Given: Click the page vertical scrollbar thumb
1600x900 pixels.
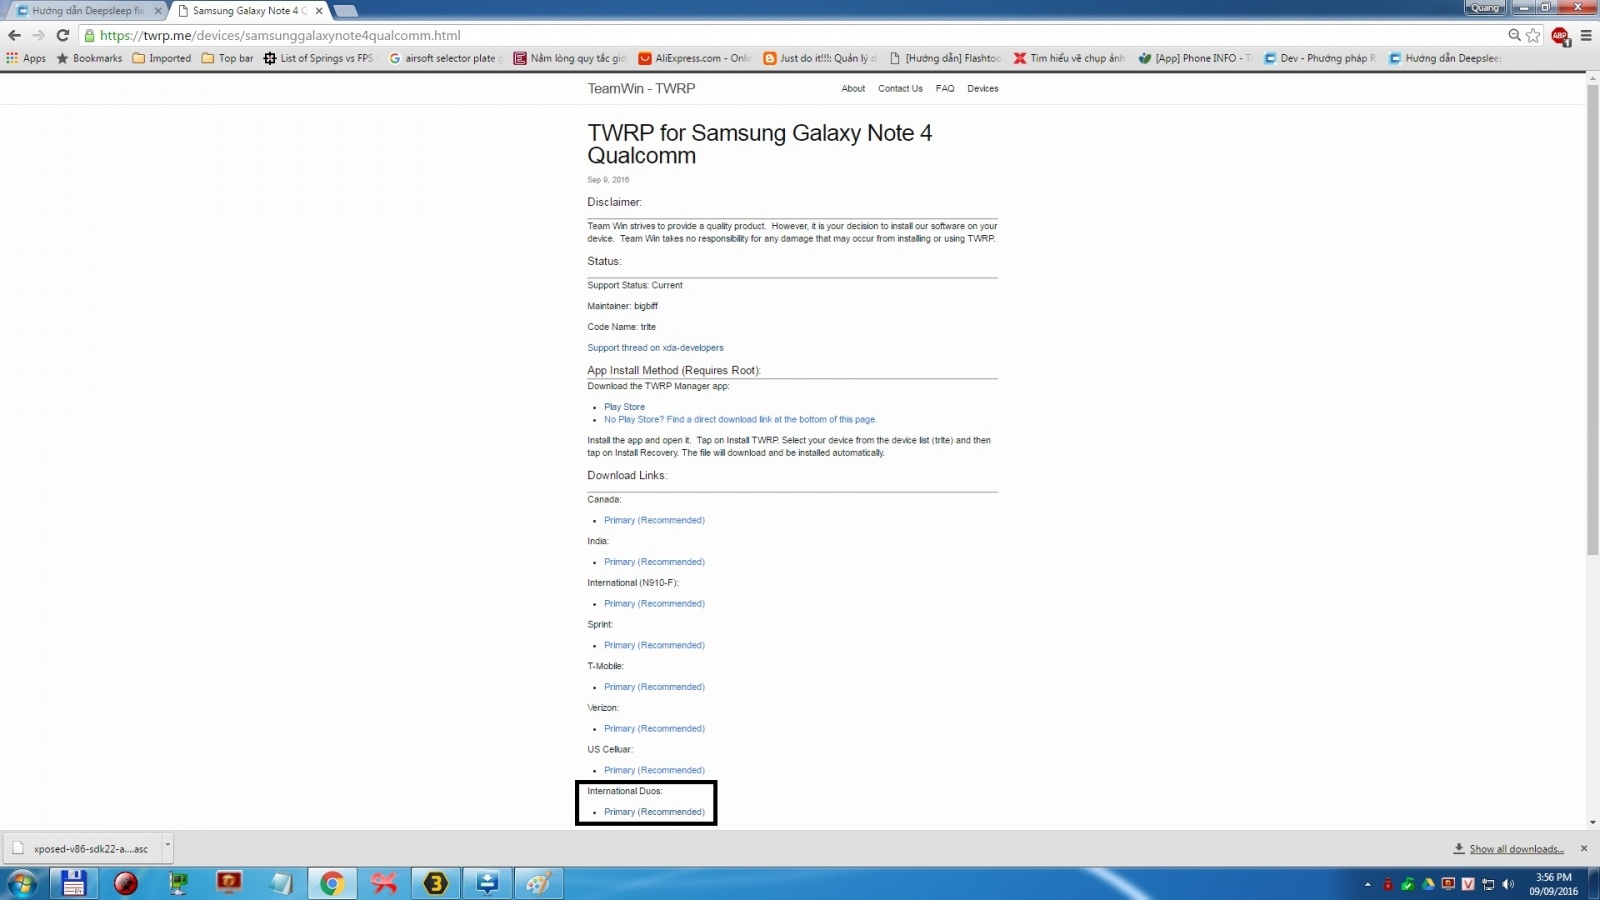Looking at the screenshot, I should (x=1592, y=320).
